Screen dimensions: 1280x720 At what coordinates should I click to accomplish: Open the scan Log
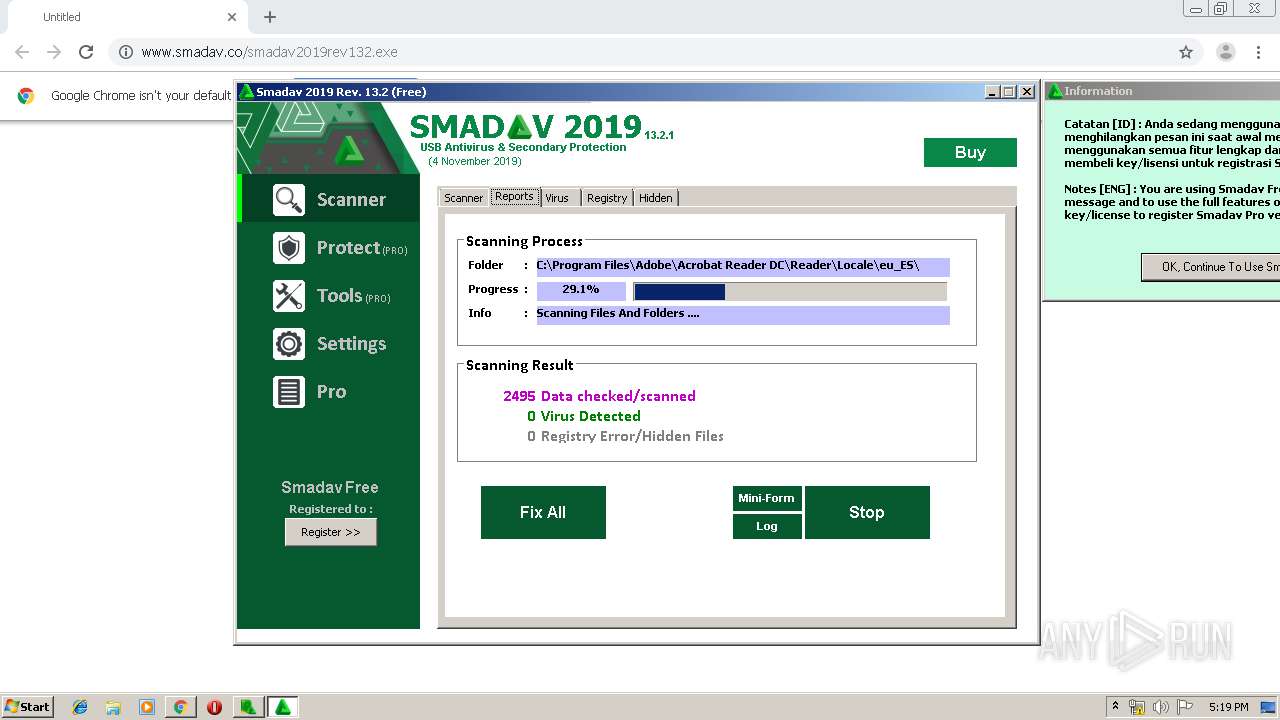coord(766,526)
